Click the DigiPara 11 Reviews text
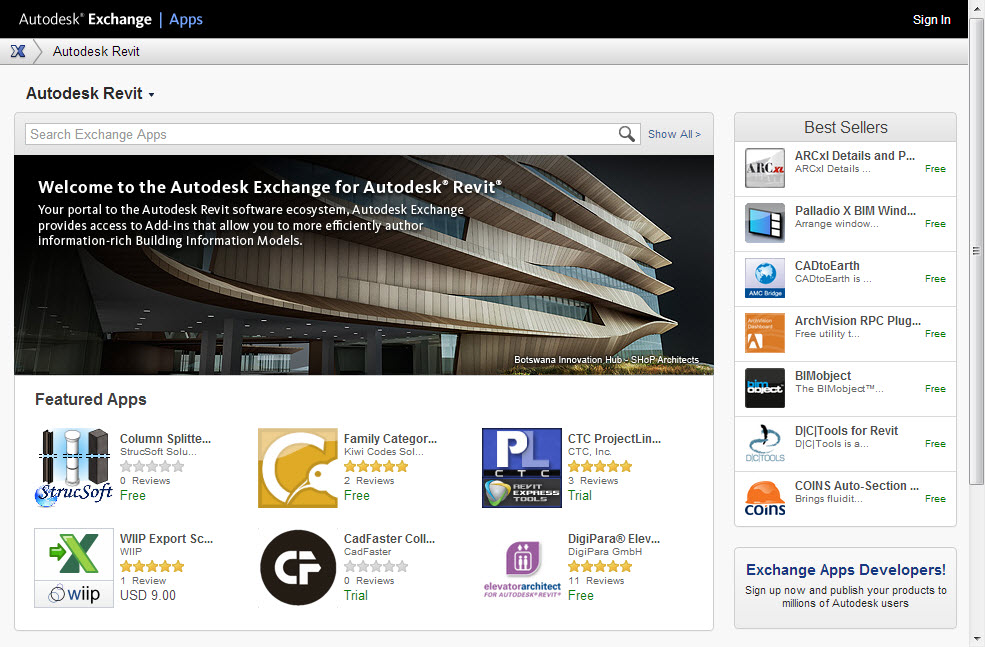Viewport: 985px width, 647px height. click(596, 580)
